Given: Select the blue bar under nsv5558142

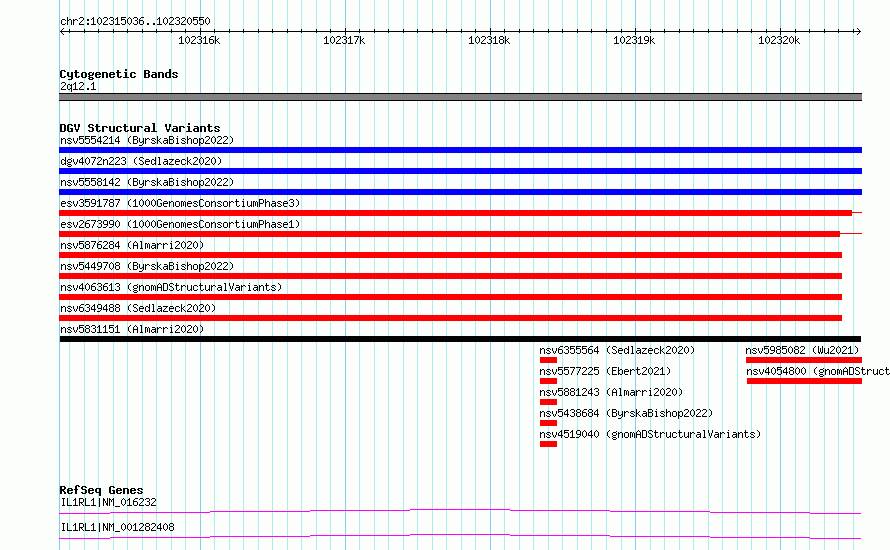Looking at the screenshot, I should click(x=460, y=192).
